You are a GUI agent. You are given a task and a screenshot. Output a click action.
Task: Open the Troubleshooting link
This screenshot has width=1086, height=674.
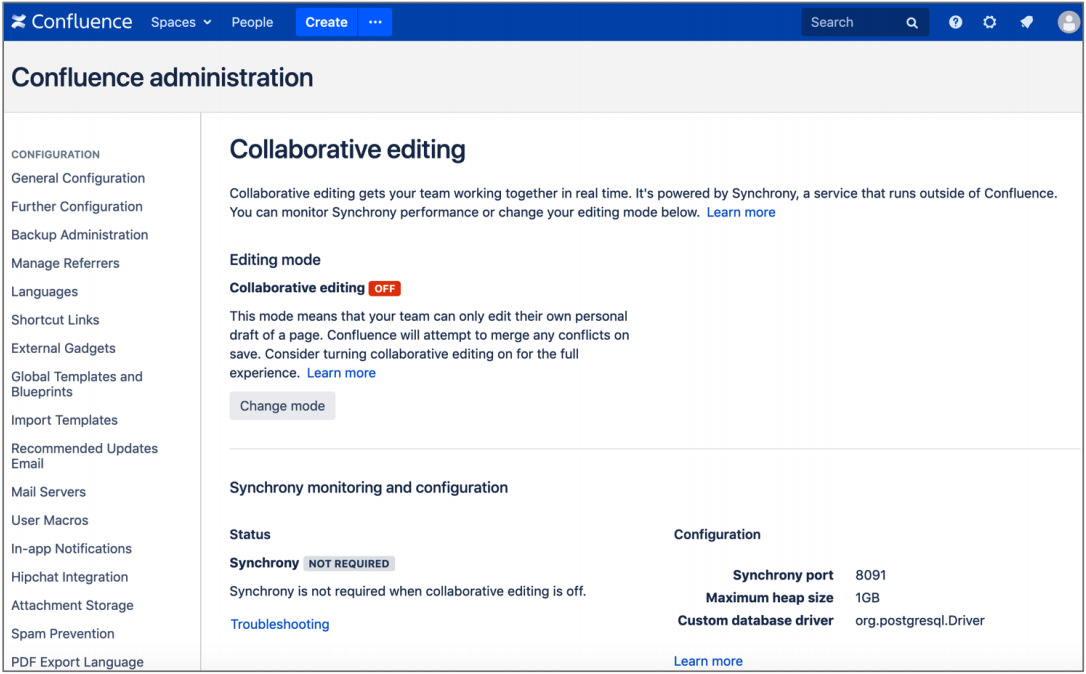(x=280, y=624)
